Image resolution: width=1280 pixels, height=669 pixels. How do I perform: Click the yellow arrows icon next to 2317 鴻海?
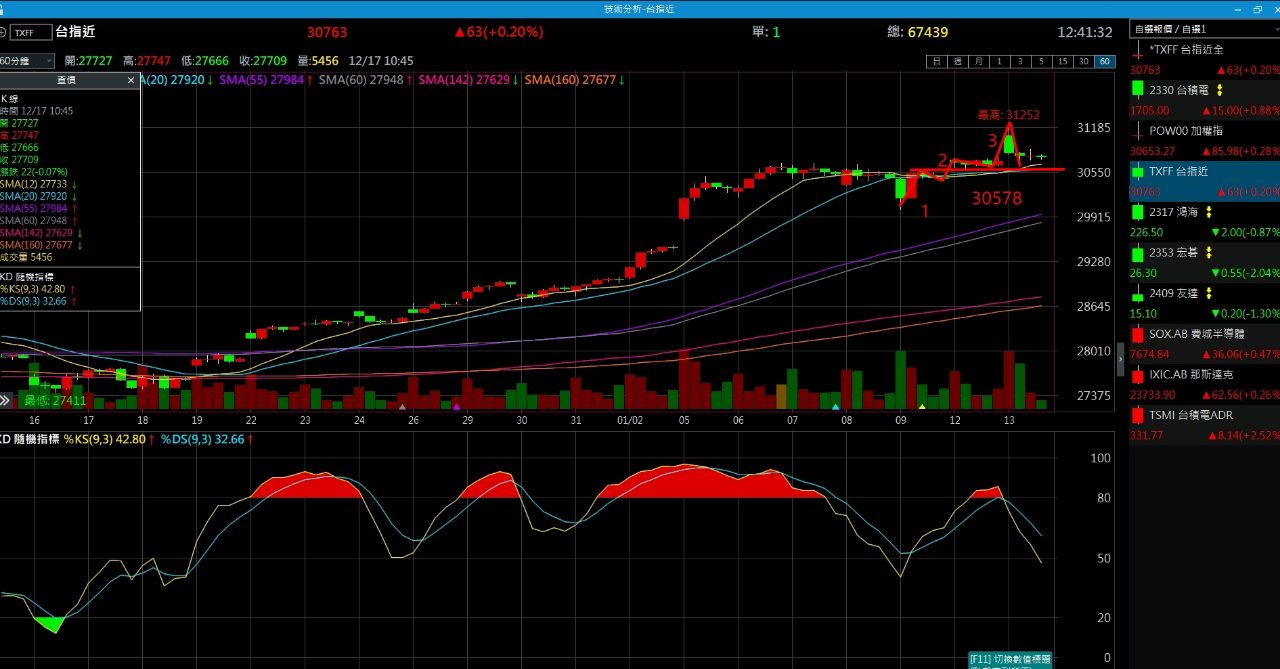[x=1208, y=212]
